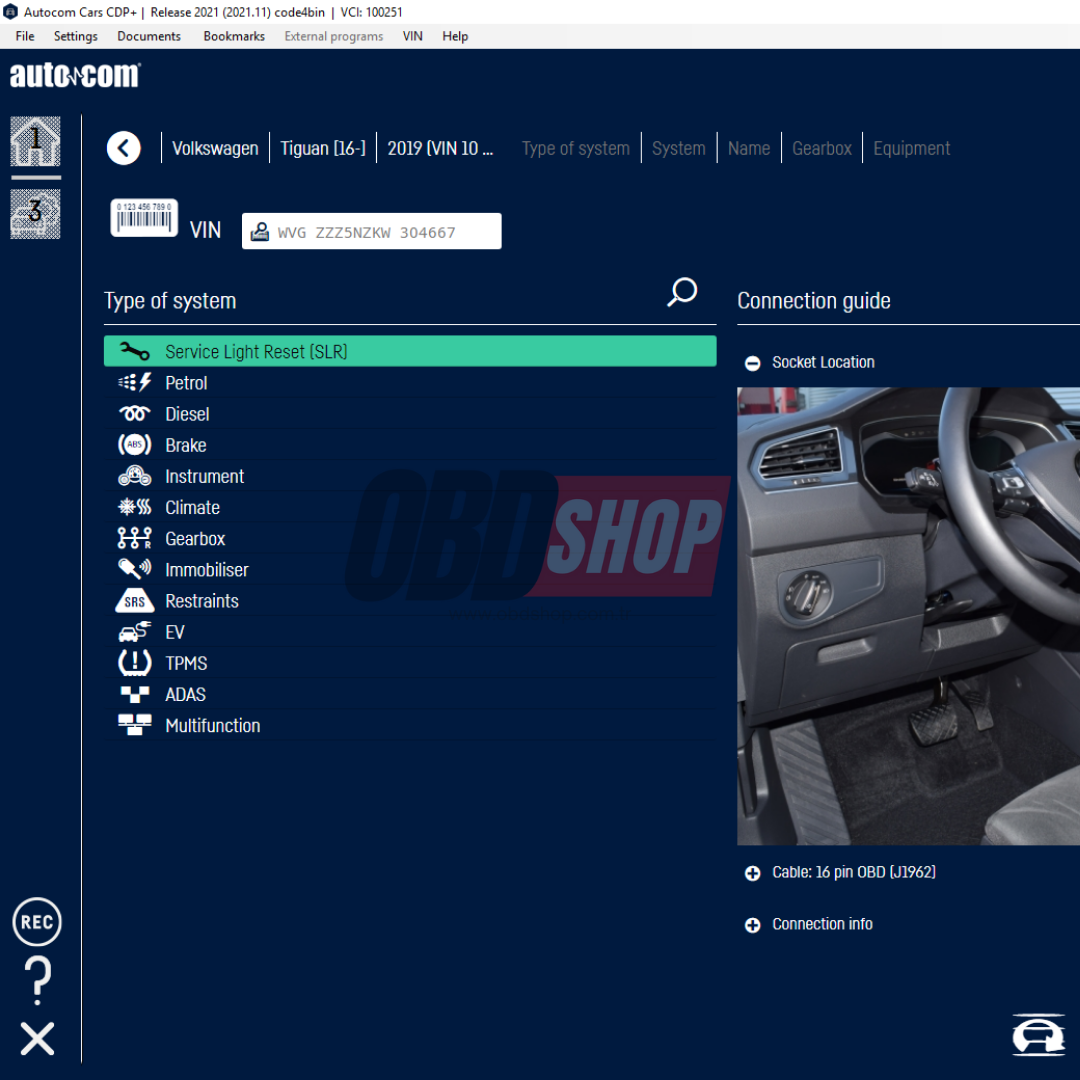Select the Brake system type
The width and height of the screenshot is (1080, 1080).
(x=410, y=445)
